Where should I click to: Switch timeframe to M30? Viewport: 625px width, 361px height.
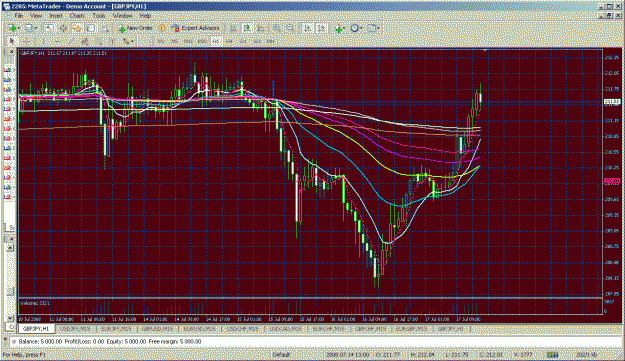(202, 41)
